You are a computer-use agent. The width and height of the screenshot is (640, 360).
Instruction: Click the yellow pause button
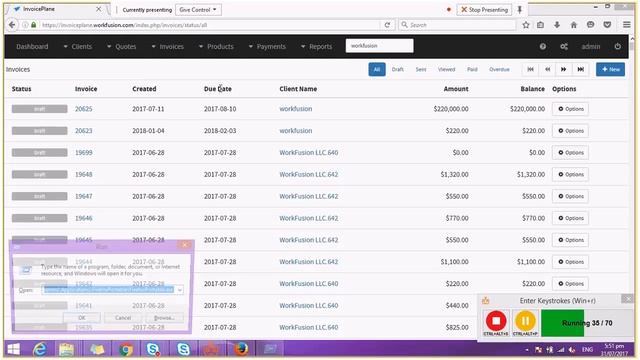[525, 321]
